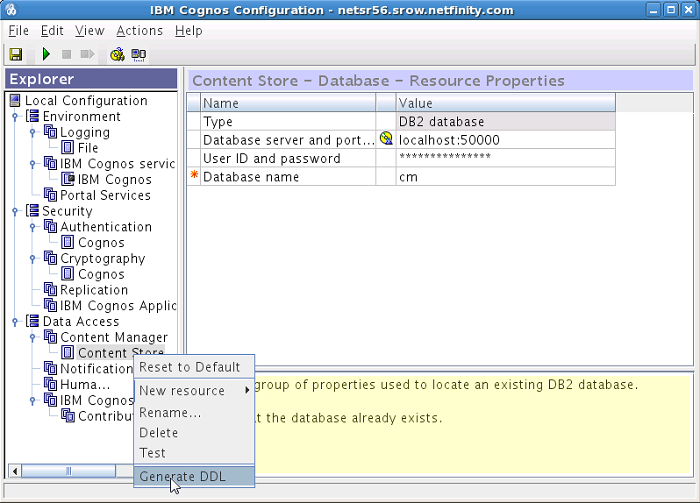700x503 pixels.
Task: Click the DB2 database type cell
Action: tap(505, 121)
